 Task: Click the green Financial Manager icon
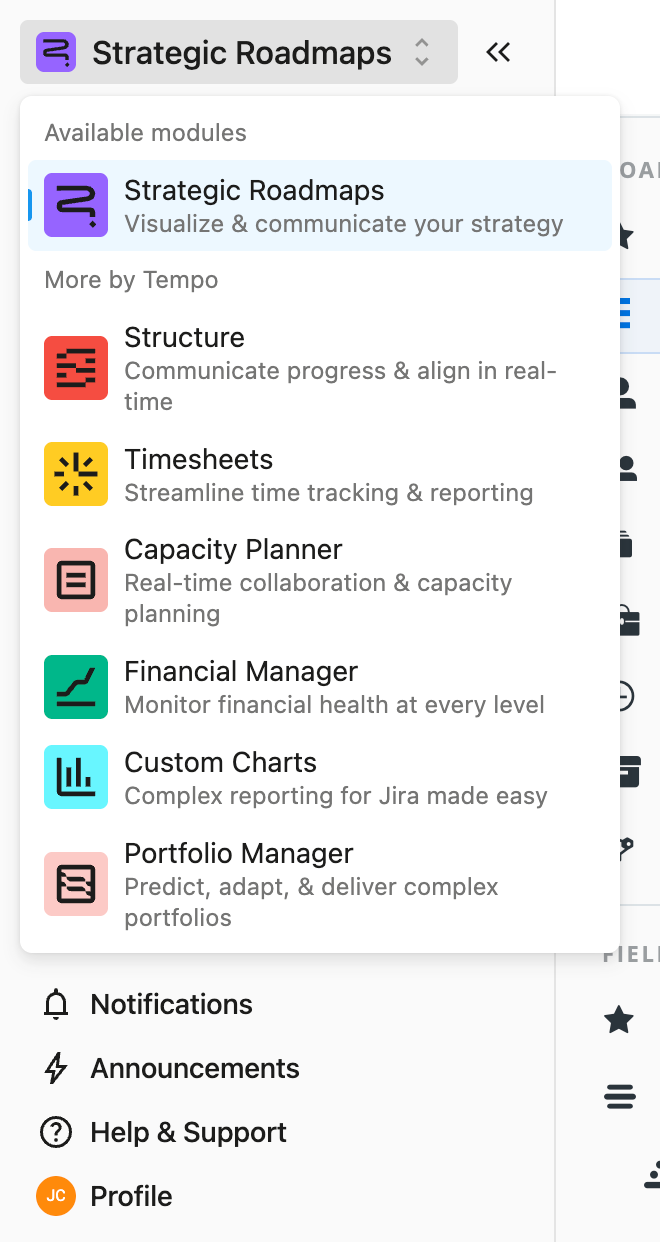pos(76,686)
